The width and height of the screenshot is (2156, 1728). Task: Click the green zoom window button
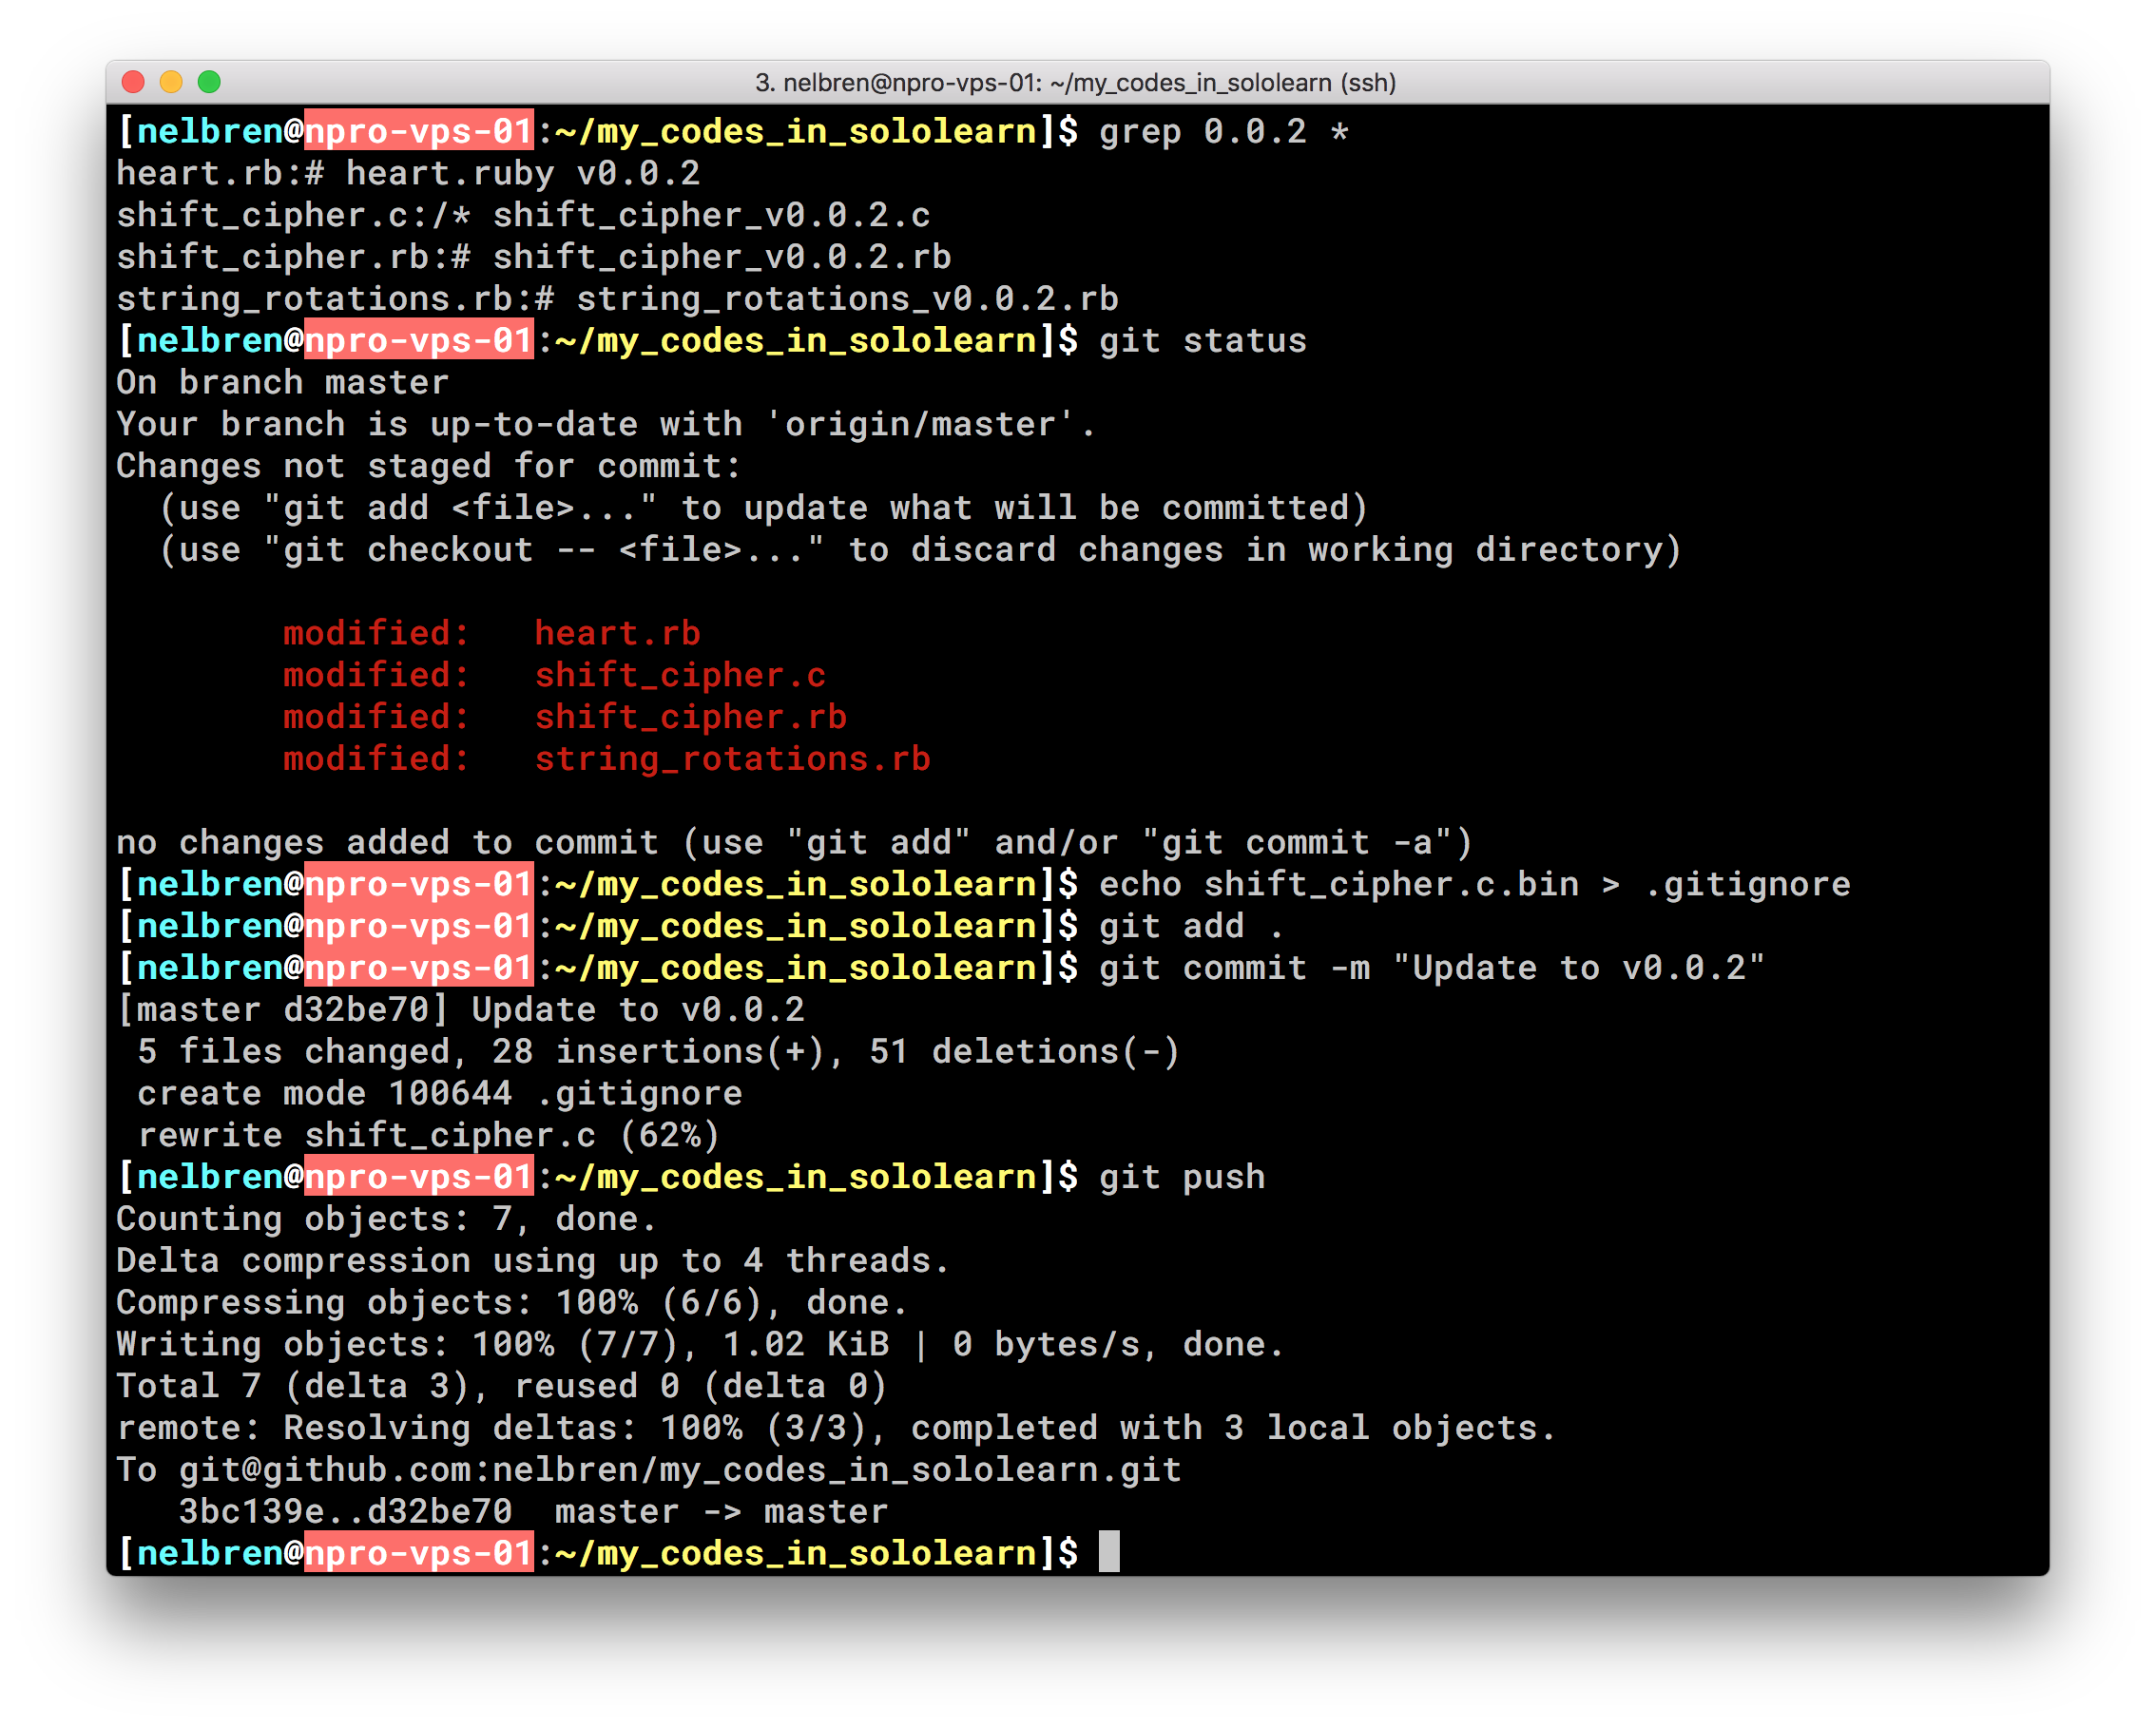209,82
